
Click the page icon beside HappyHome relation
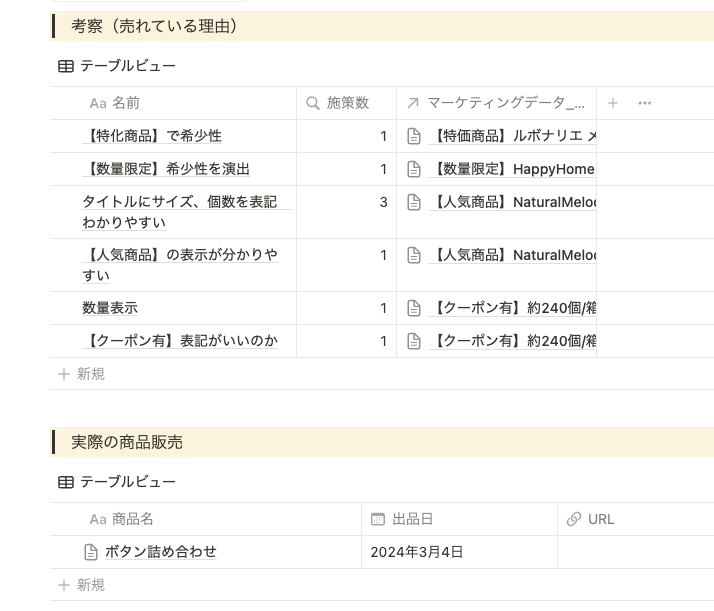click(413, 169)
